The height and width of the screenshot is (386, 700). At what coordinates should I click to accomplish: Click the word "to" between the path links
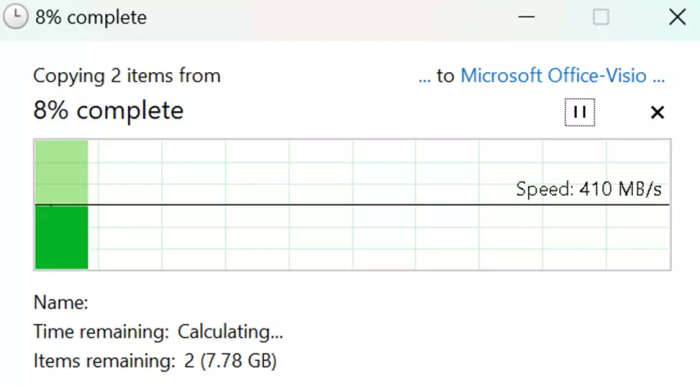tap(445, 76)
